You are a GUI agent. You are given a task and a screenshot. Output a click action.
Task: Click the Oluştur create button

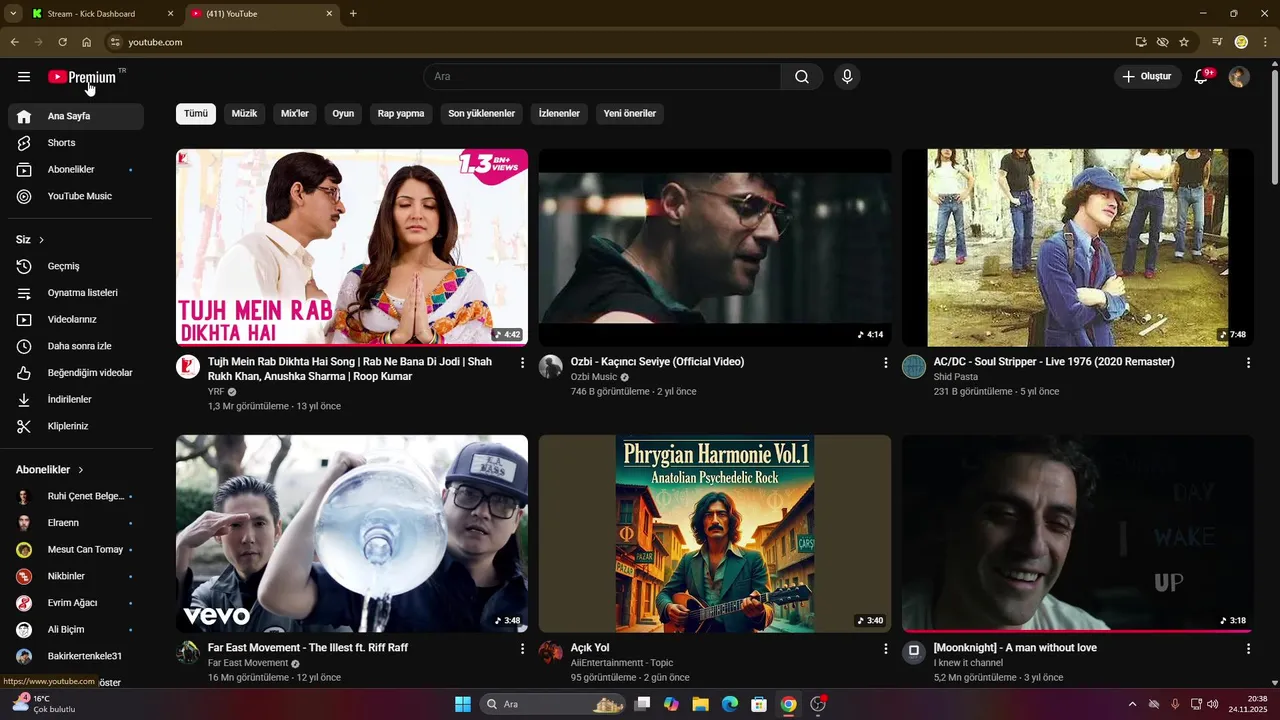1146,77
